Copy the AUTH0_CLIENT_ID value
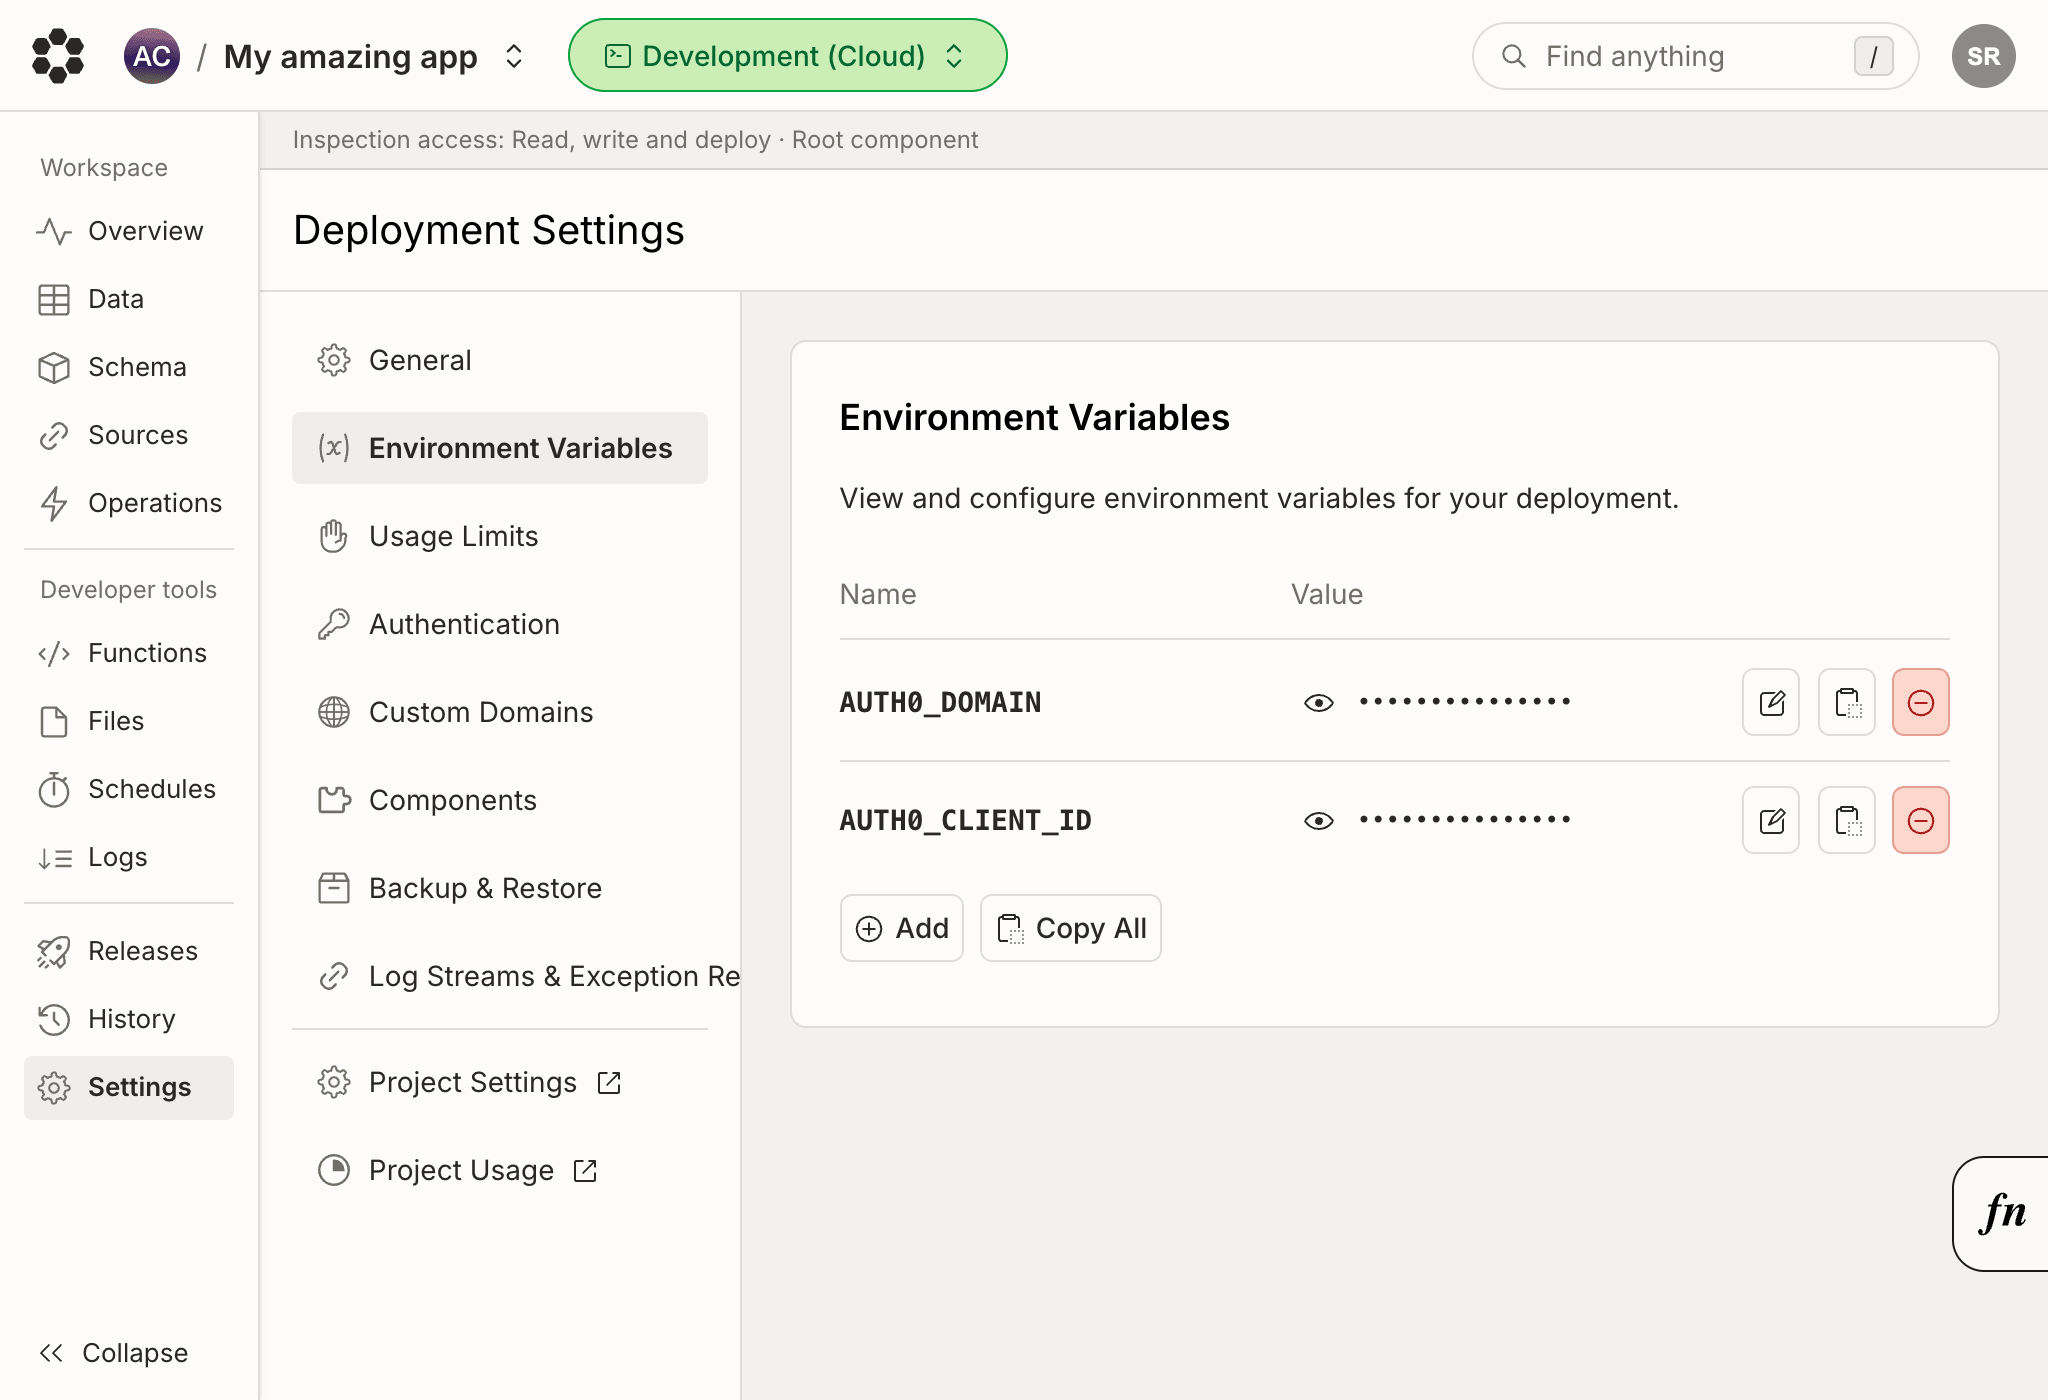Image resolution: width=2048 pixels, height=1400 pixels. point(1847,820)
